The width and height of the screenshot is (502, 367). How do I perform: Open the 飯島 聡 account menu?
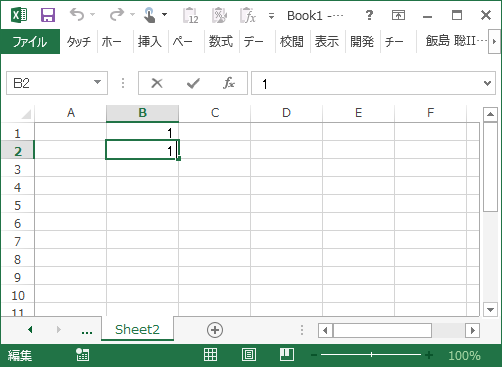pos(455,41)
